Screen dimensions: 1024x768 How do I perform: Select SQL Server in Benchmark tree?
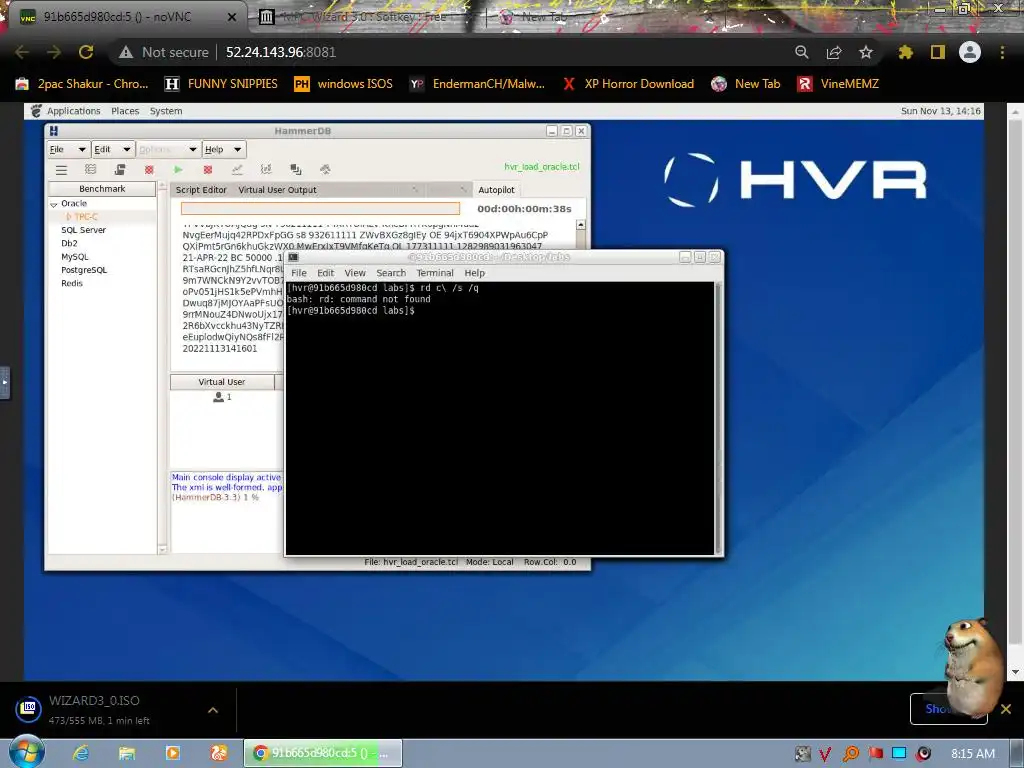tap(83, 230)
